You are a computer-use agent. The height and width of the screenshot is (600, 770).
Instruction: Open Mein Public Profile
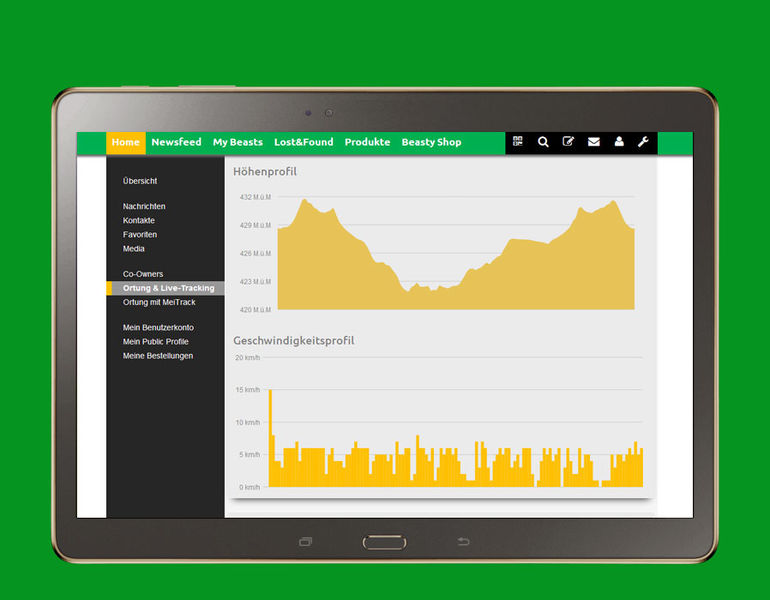[156, 342]
